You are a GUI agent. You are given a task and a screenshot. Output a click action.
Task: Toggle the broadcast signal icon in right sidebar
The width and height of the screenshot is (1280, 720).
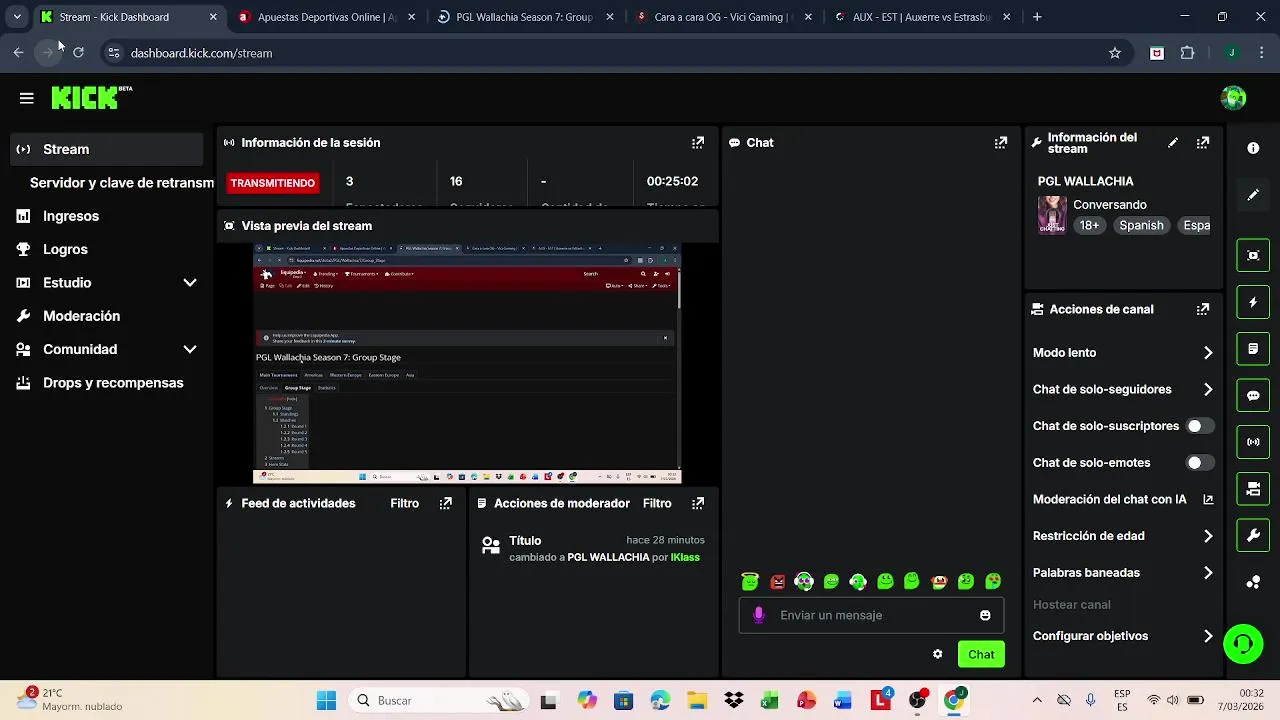[1253, 442]
